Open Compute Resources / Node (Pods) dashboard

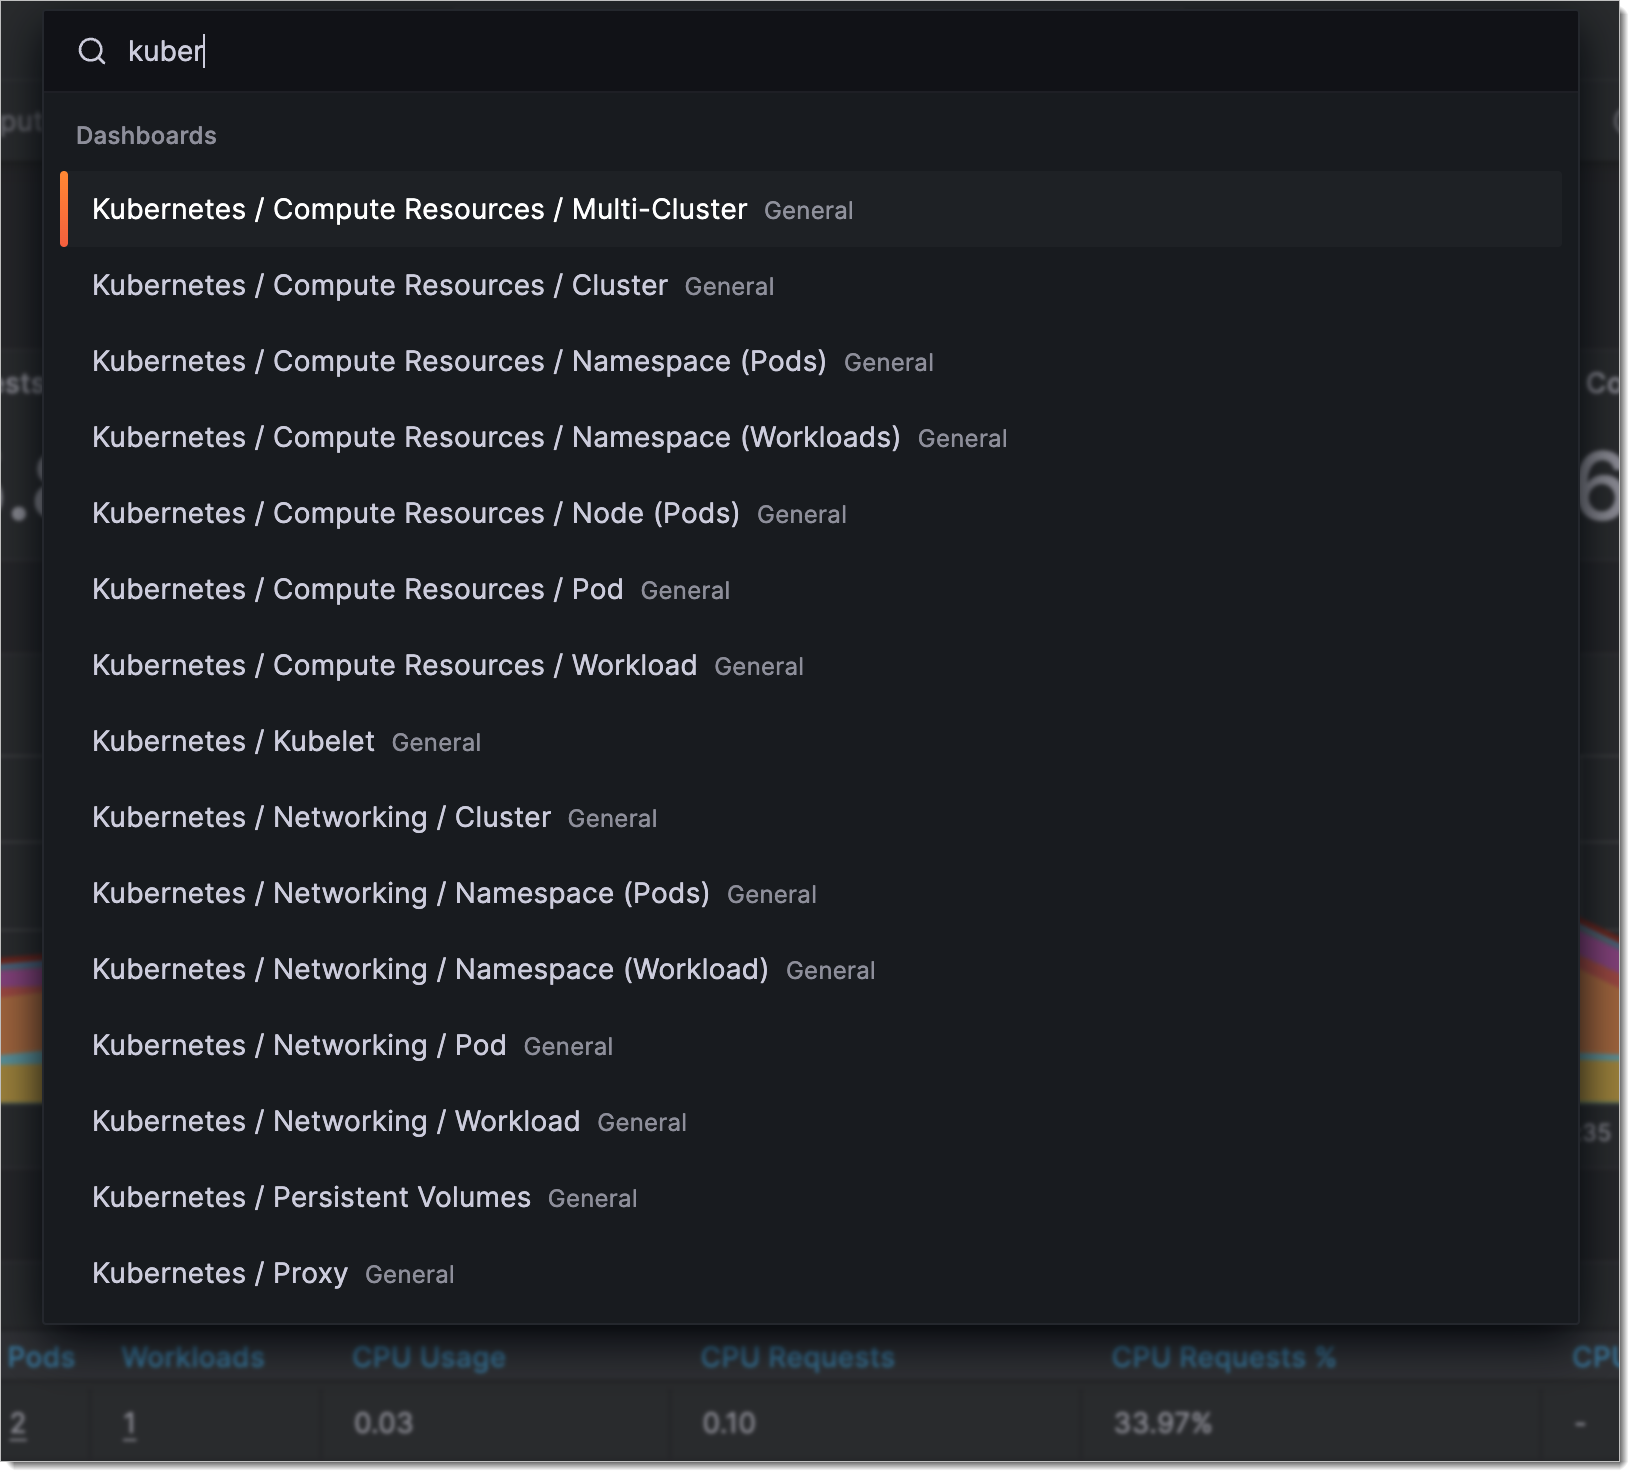tap(811, 513)
